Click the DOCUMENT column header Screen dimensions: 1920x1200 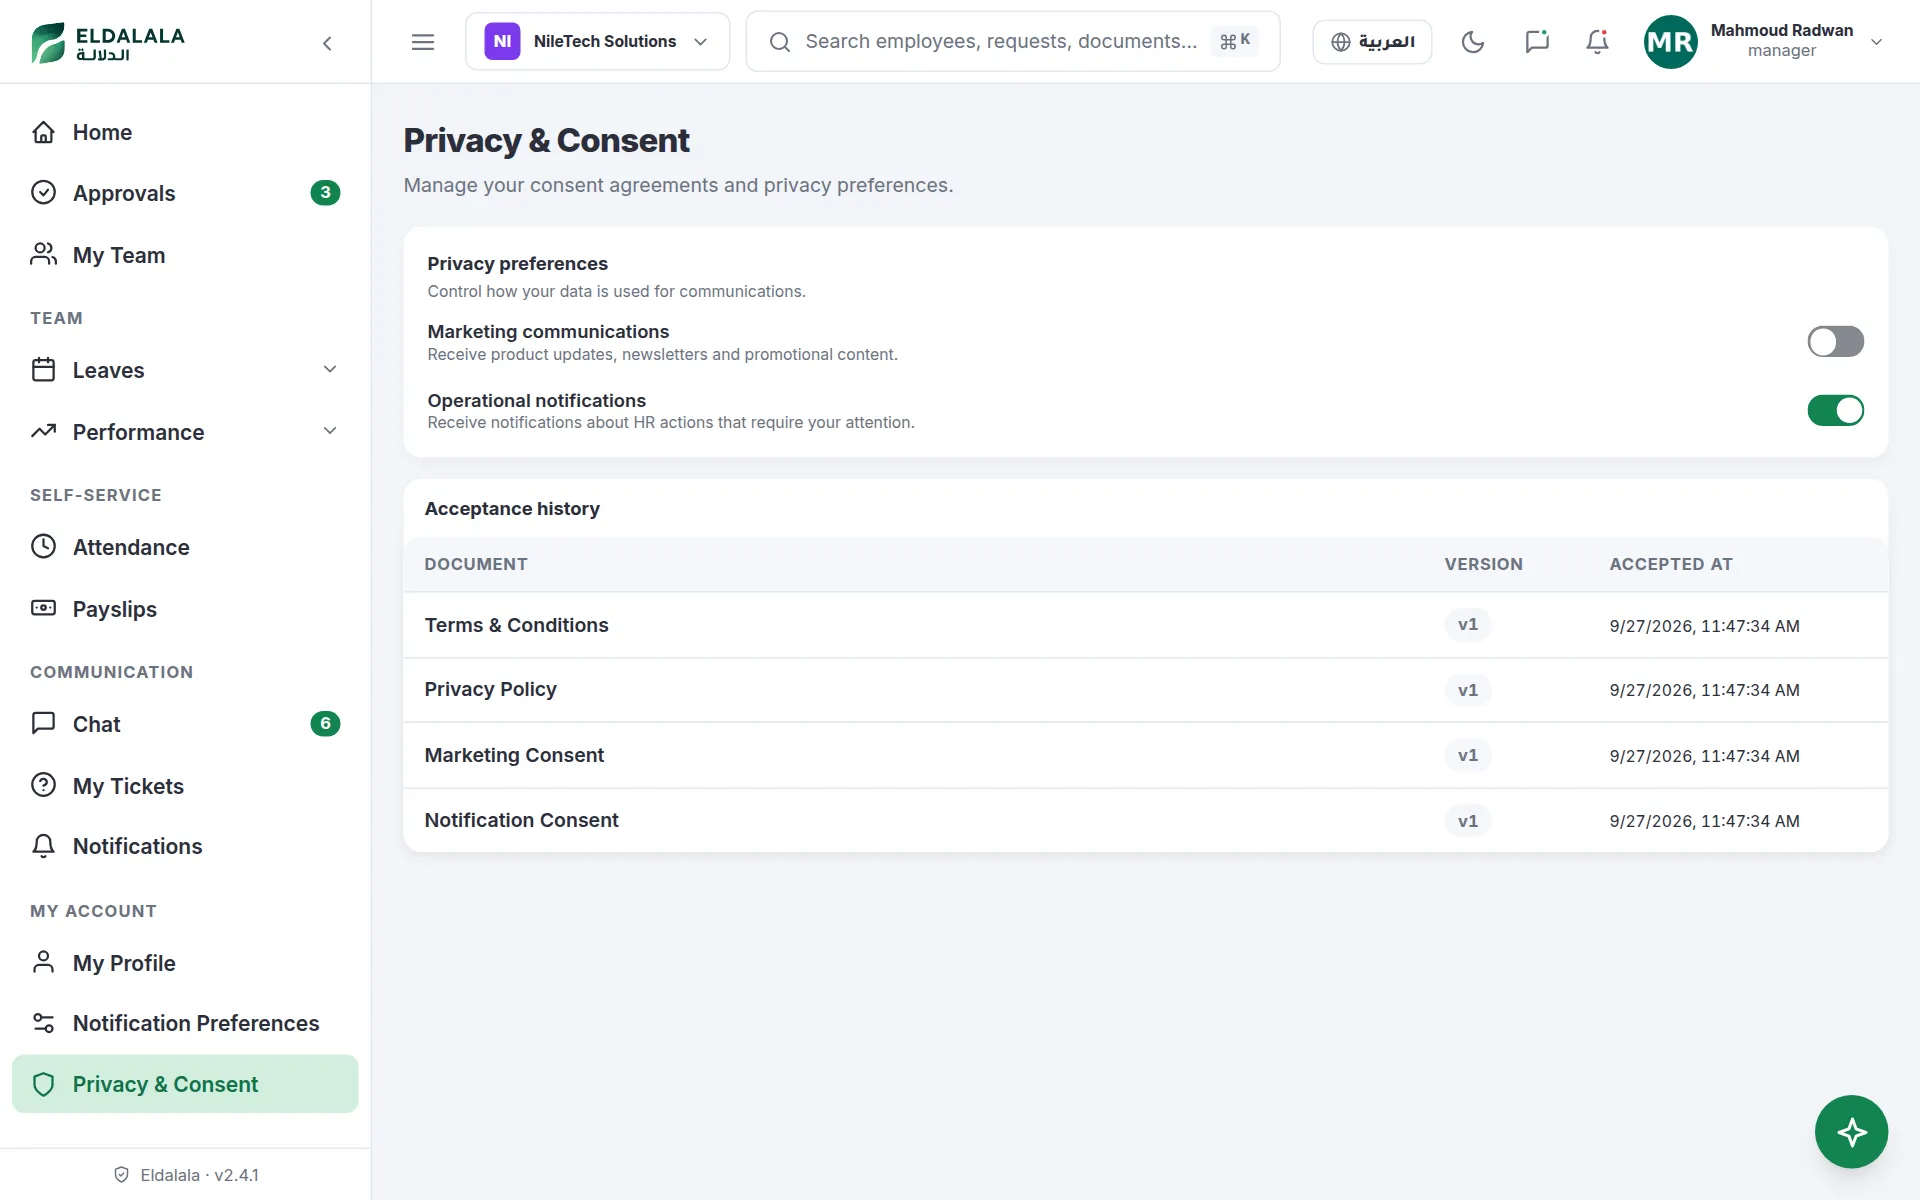click(476, 564)
